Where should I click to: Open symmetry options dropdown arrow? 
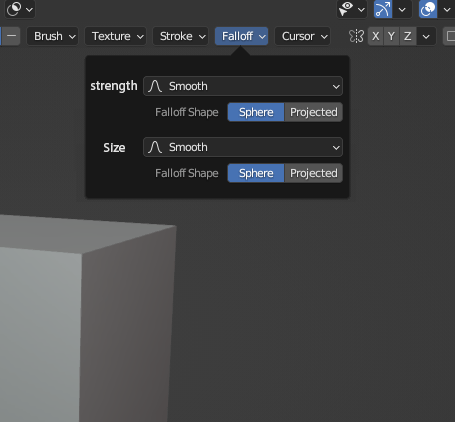(426, 36)
